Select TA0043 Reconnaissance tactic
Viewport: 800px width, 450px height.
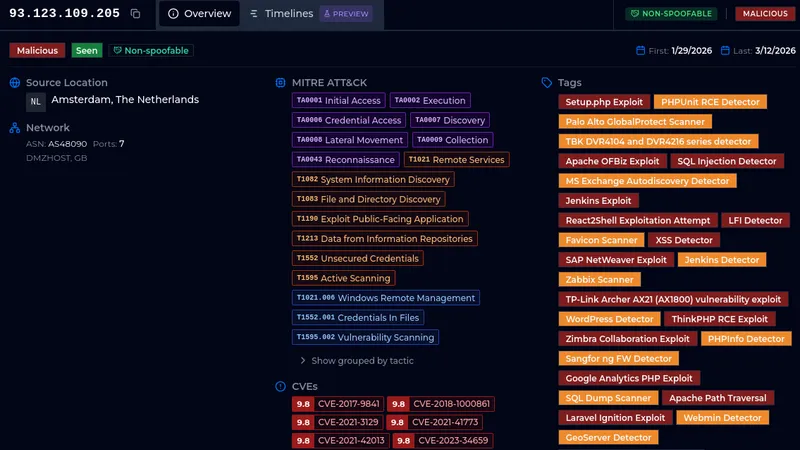(x=345, y=160)
